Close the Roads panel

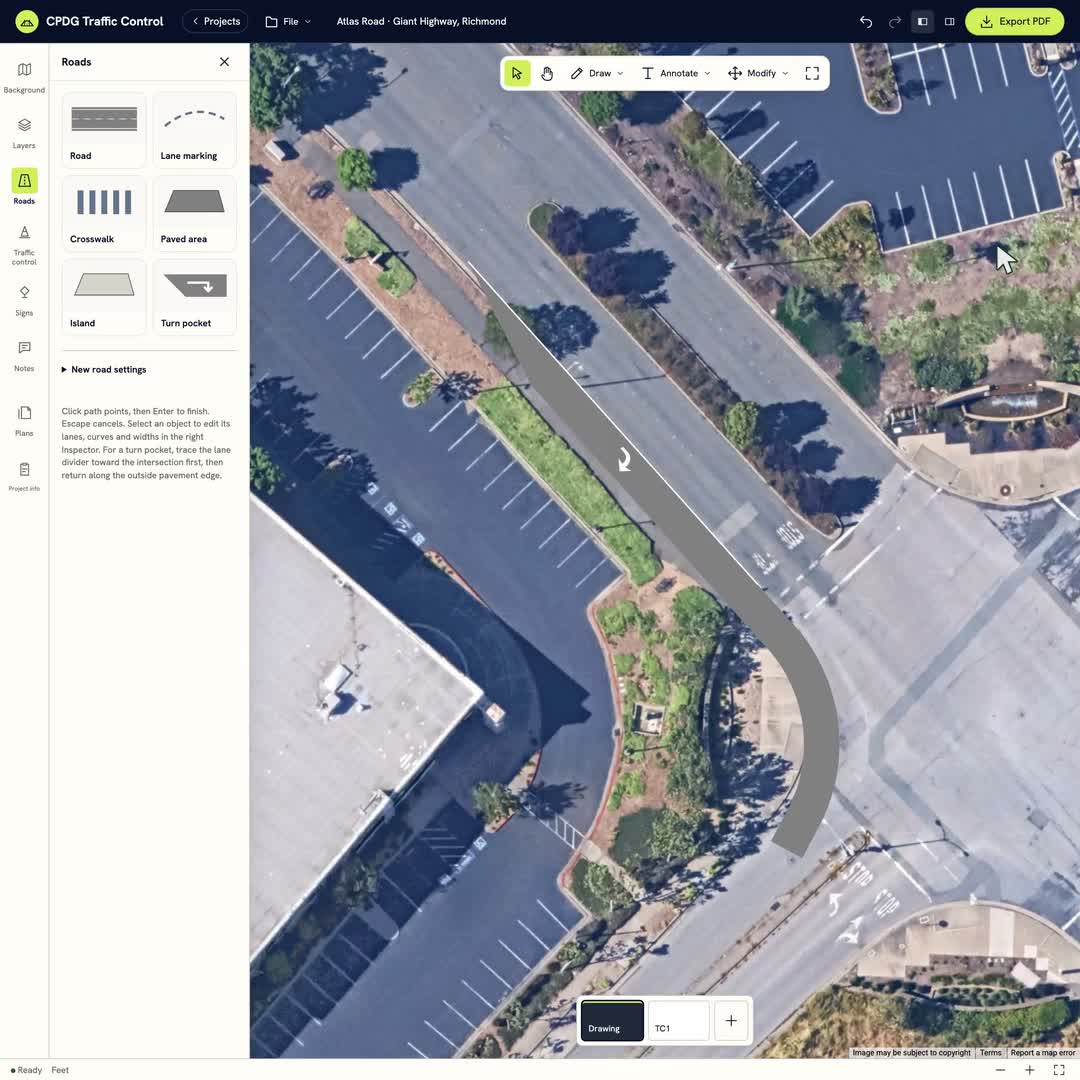[x=225, y=62]
